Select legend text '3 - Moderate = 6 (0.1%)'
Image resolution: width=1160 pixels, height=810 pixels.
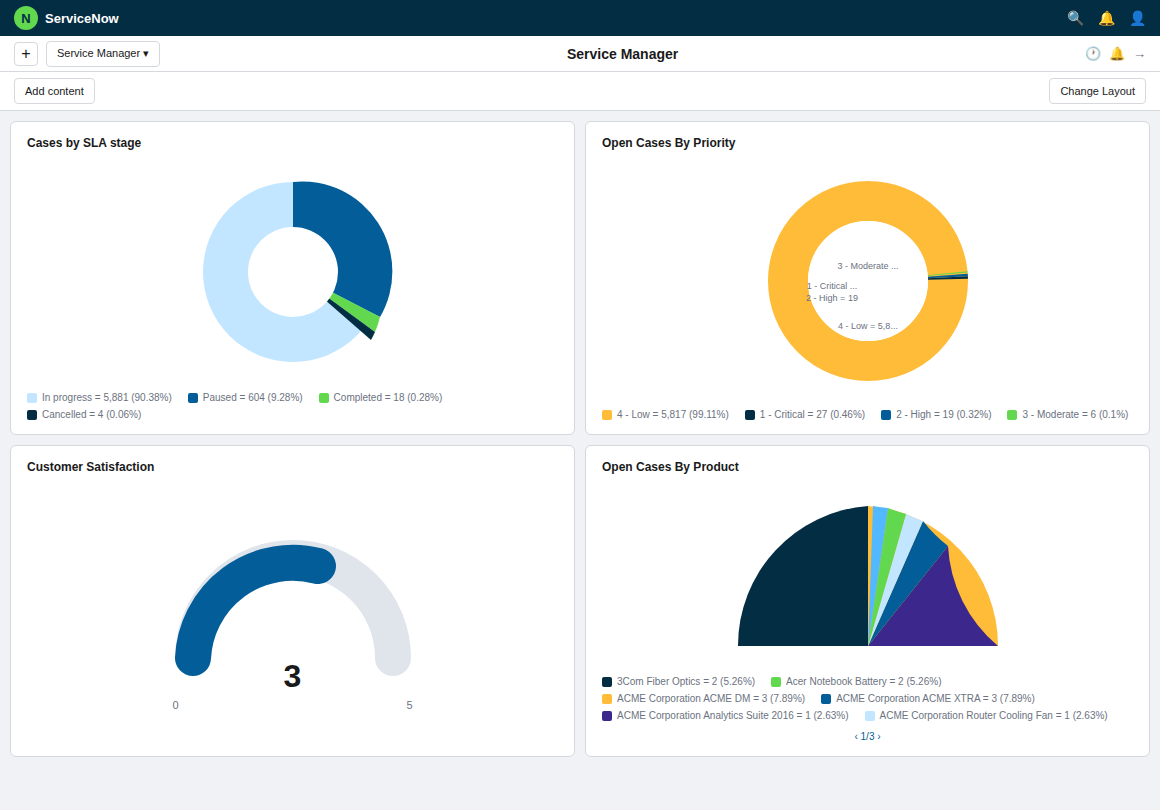pos(1075,414)
